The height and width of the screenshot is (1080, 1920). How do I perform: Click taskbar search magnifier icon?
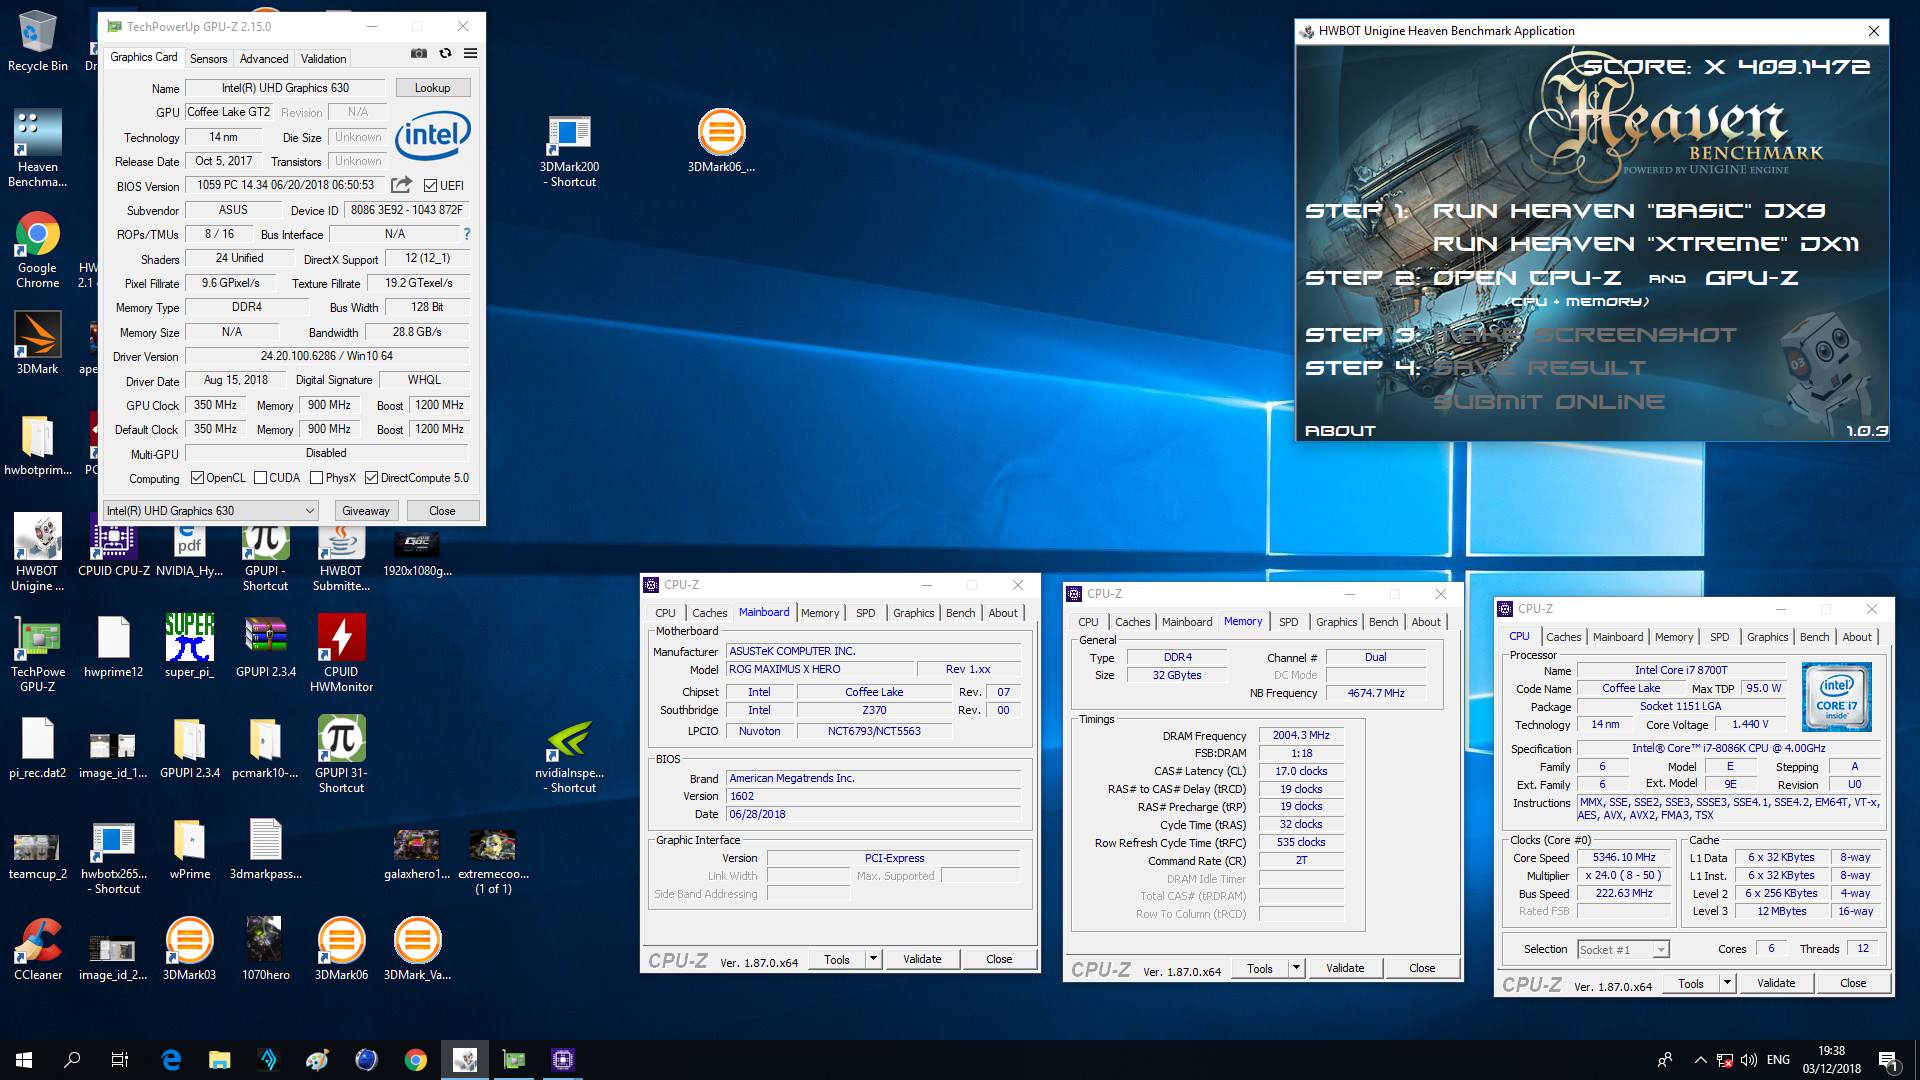tap(72, 1059)
